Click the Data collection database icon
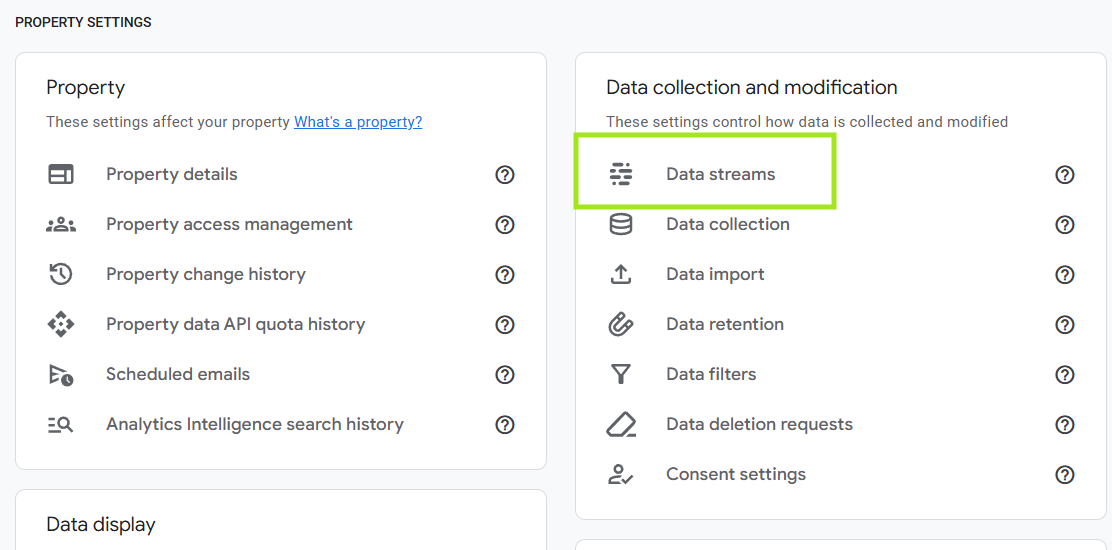1112x550 pixels. tap(621, 225)
